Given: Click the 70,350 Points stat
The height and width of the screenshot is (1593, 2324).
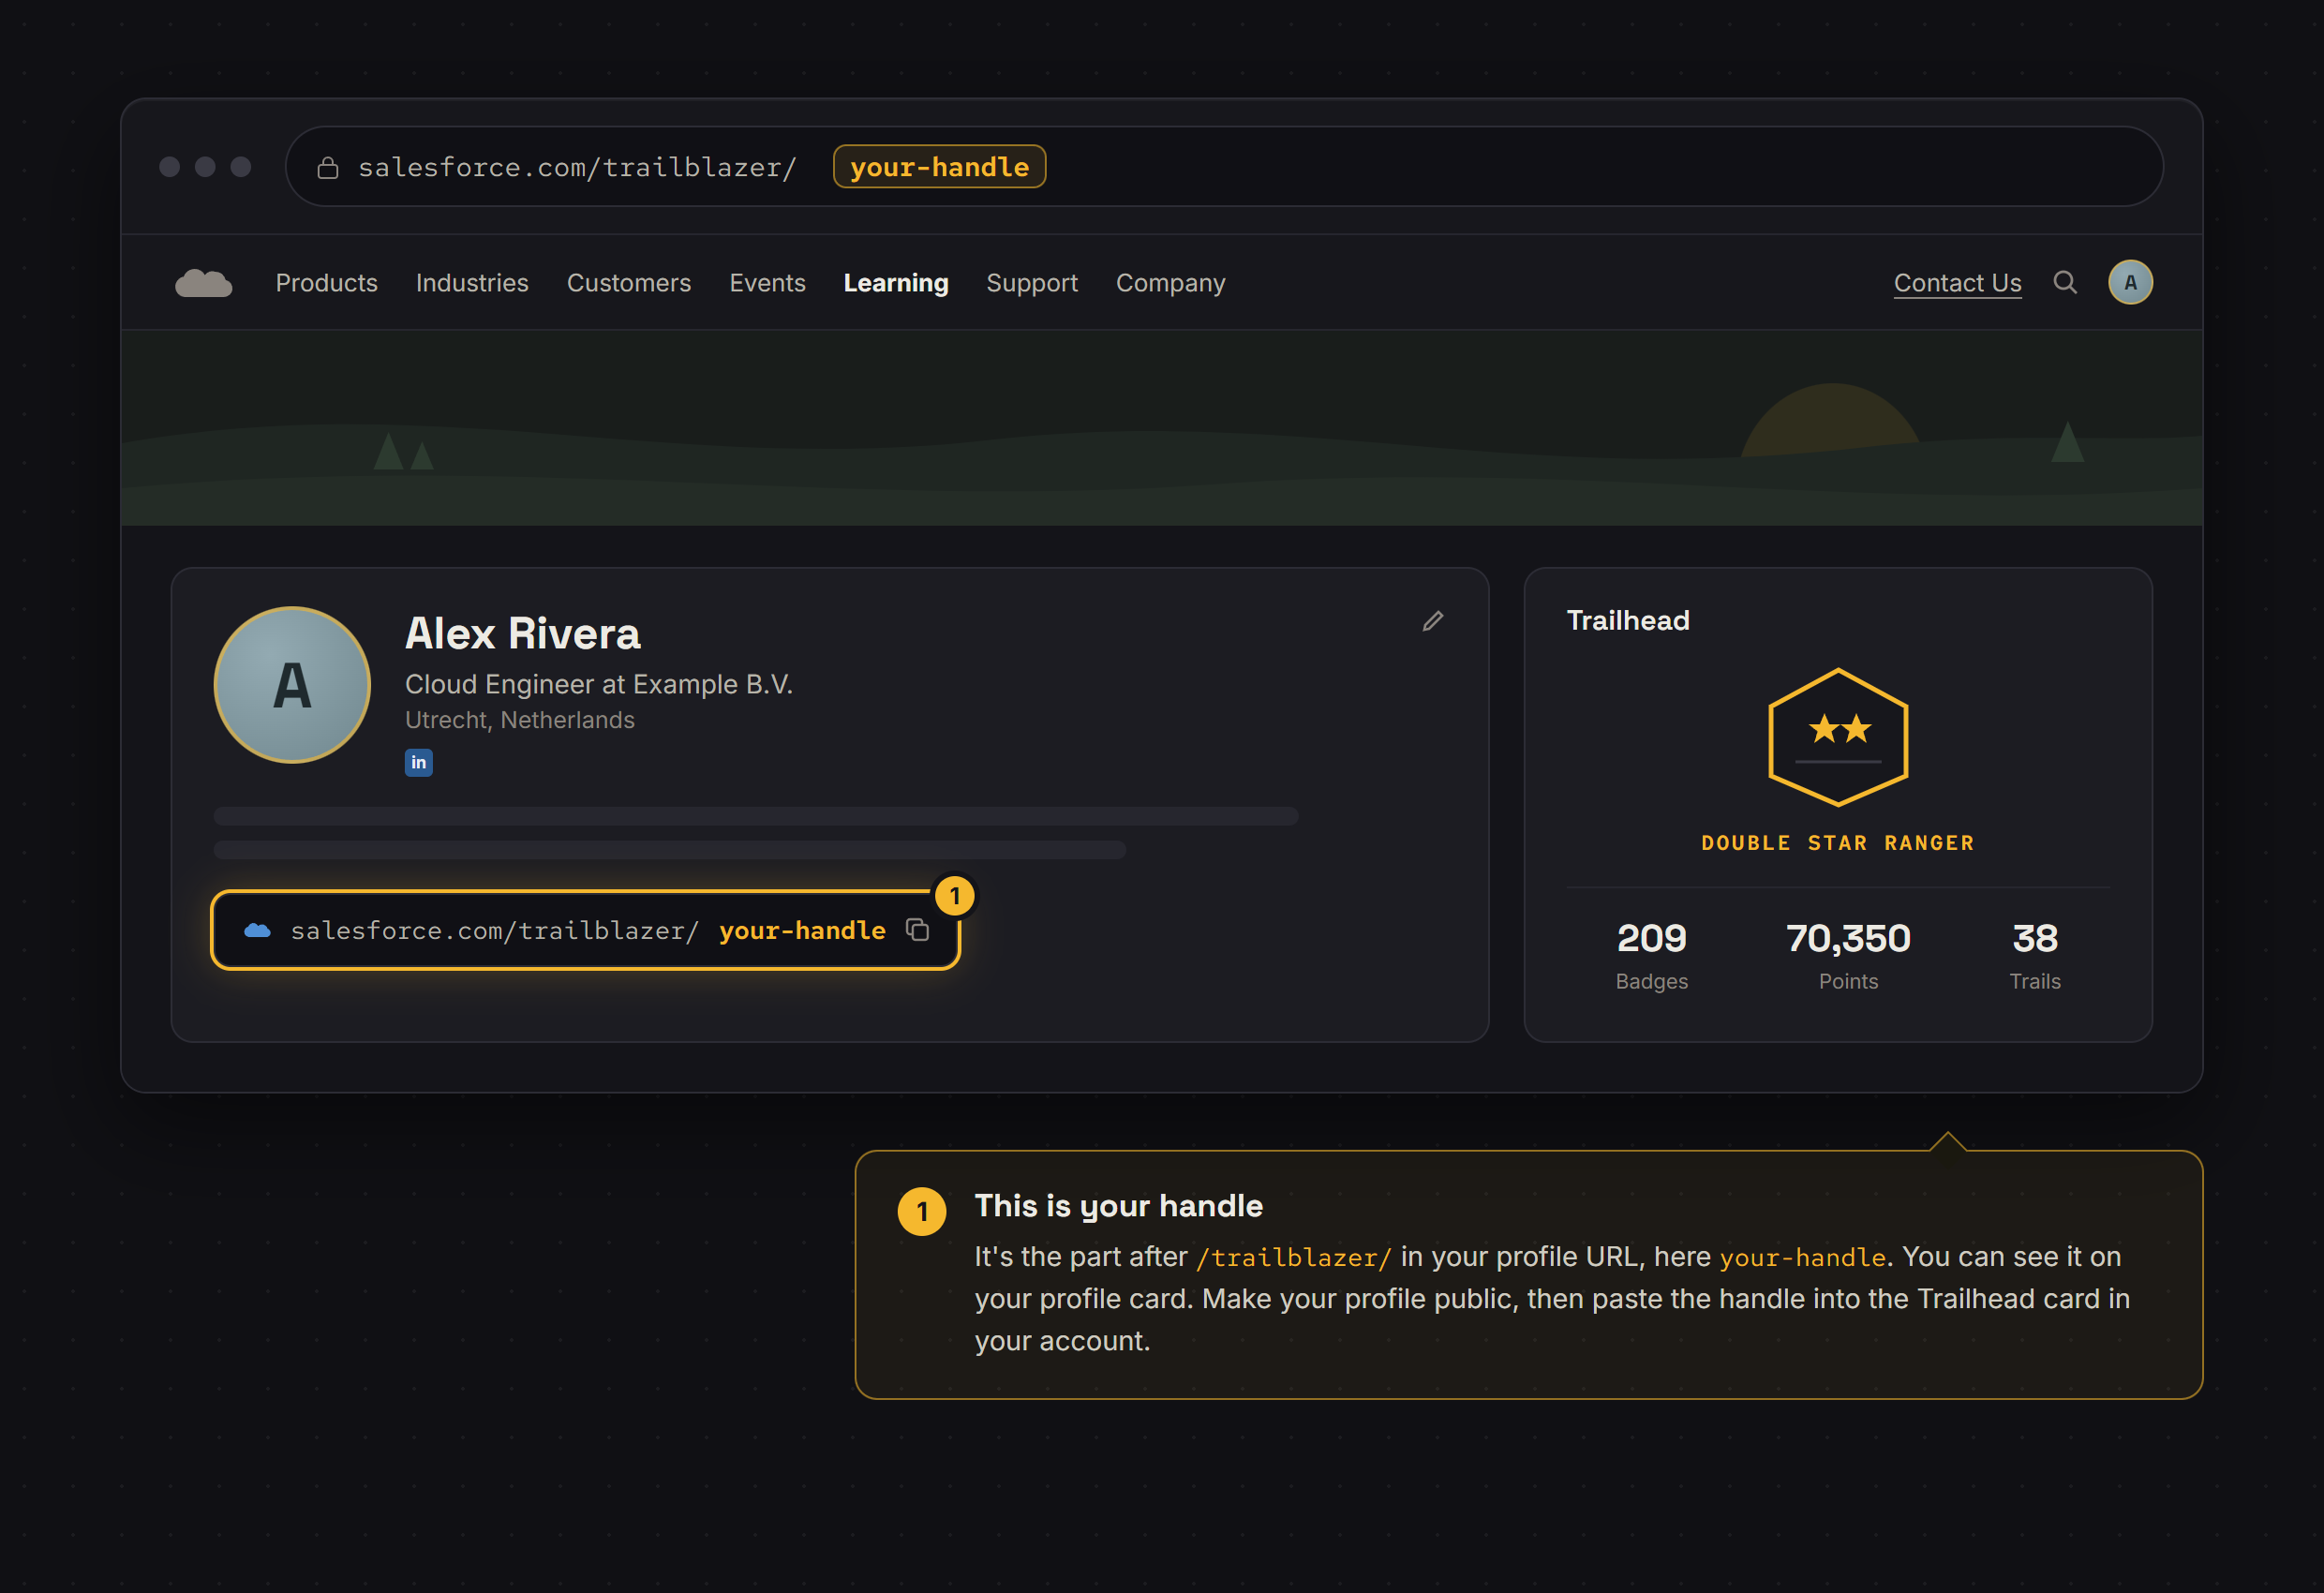Looking at the screenshot, I should coord(1848,955).
